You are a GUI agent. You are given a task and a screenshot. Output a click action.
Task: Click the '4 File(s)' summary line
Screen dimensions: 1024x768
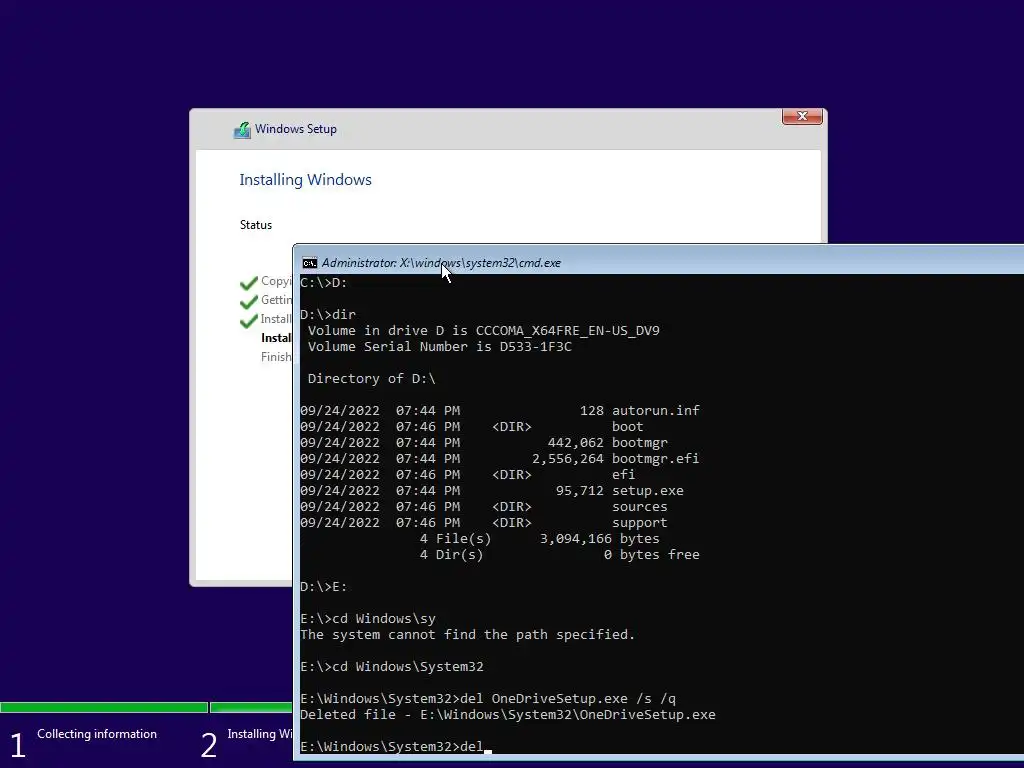(539, 539)
